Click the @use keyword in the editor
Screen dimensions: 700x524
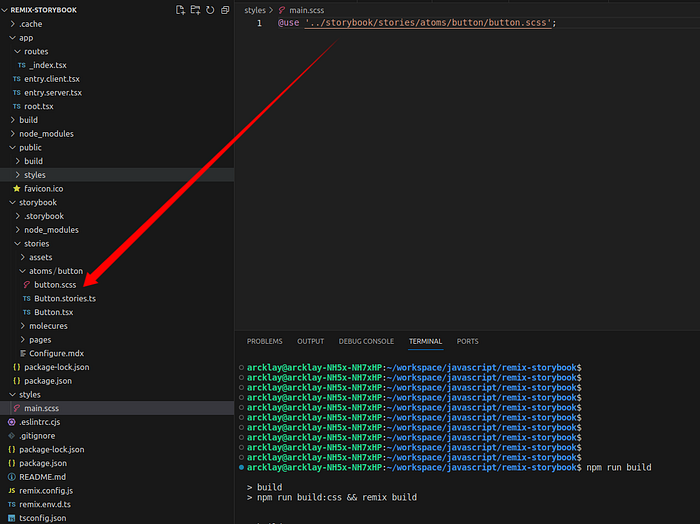(x=288, y=23)
